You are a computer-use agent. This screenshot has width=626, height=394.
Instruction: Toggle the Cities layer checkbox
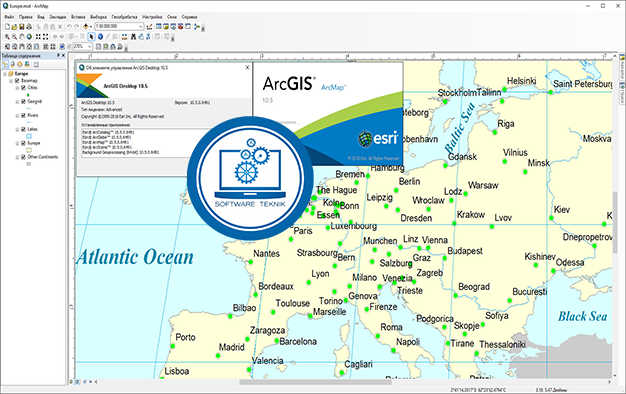pyautogui.click(x=23, y=87)
